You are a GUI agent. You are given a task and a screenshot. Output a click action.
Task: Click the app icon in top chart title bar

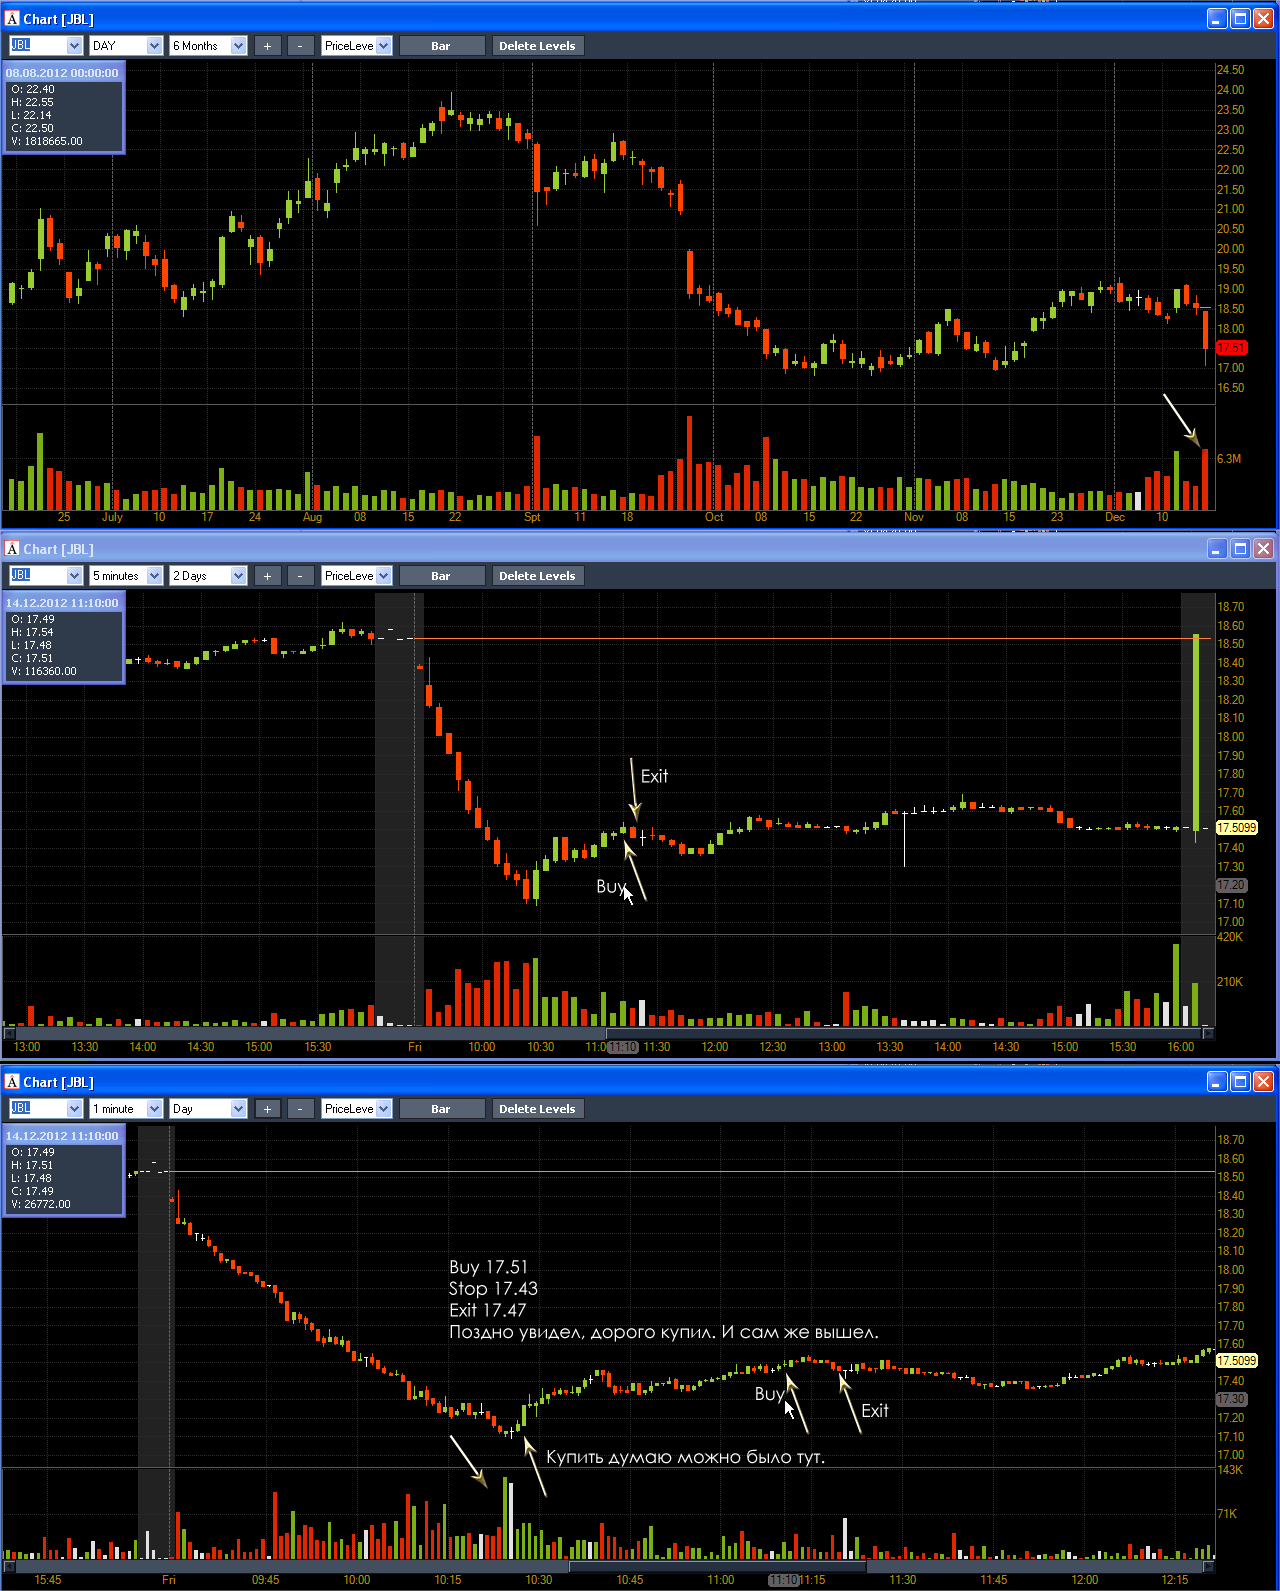12,19
